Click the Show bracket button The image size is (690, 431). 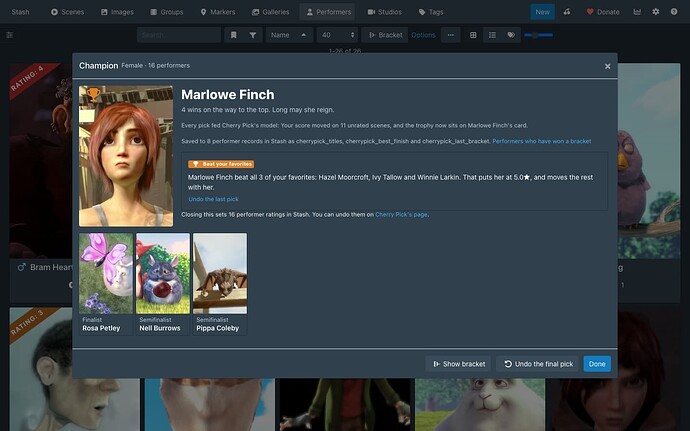[x=458, y=364]
